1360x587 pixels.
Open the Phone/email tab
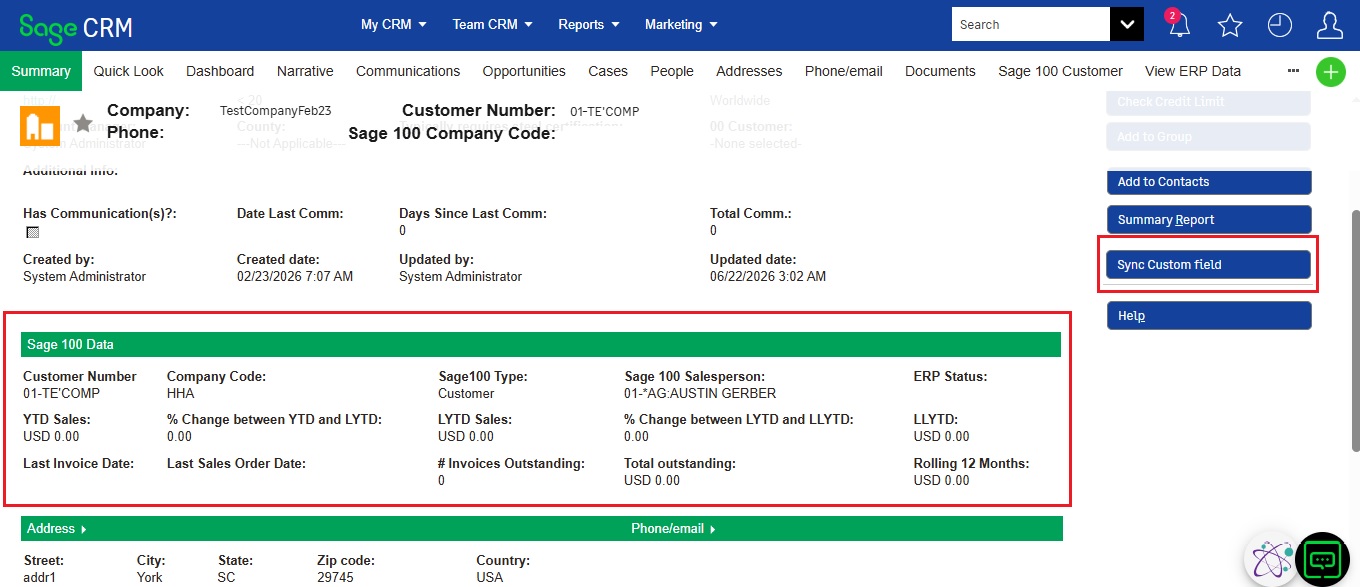844,71
